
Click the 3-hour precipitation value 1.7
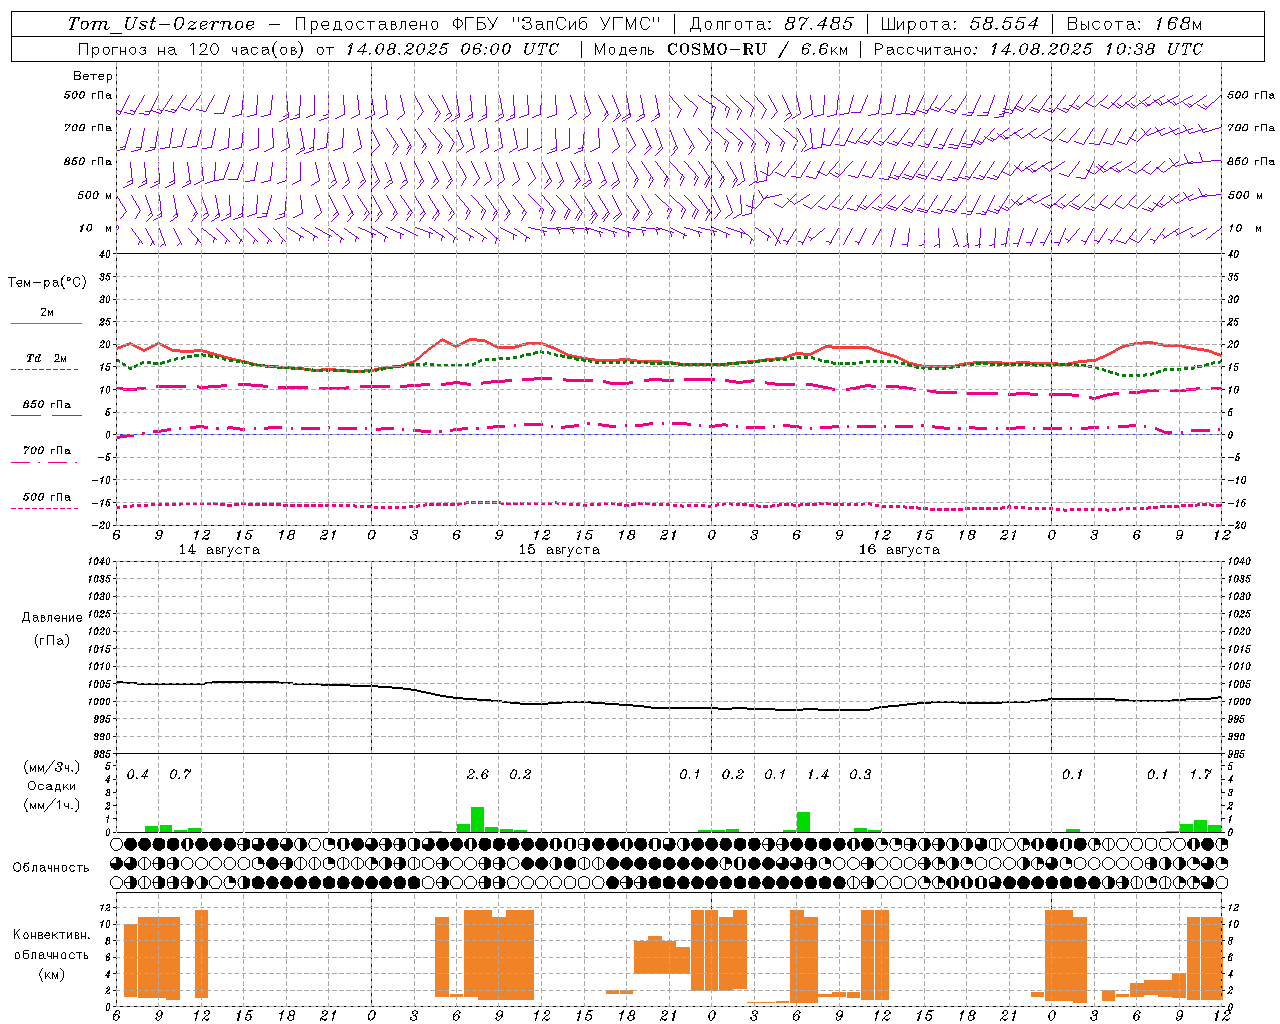pos(1200,775)
